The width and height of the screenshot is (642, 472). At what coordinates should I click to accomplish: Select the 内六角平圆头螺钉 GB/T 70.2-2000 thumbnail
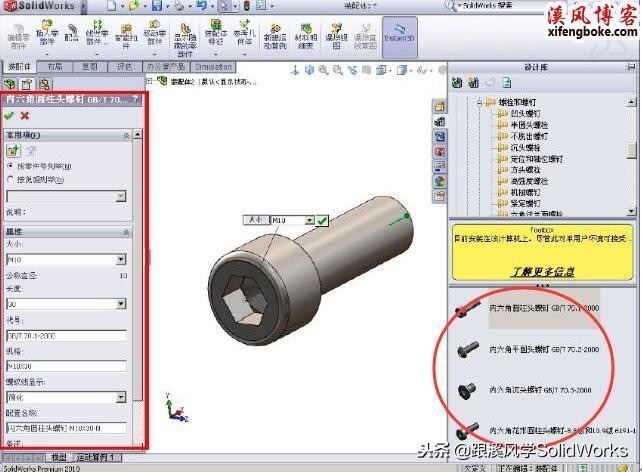coord(468,349)
